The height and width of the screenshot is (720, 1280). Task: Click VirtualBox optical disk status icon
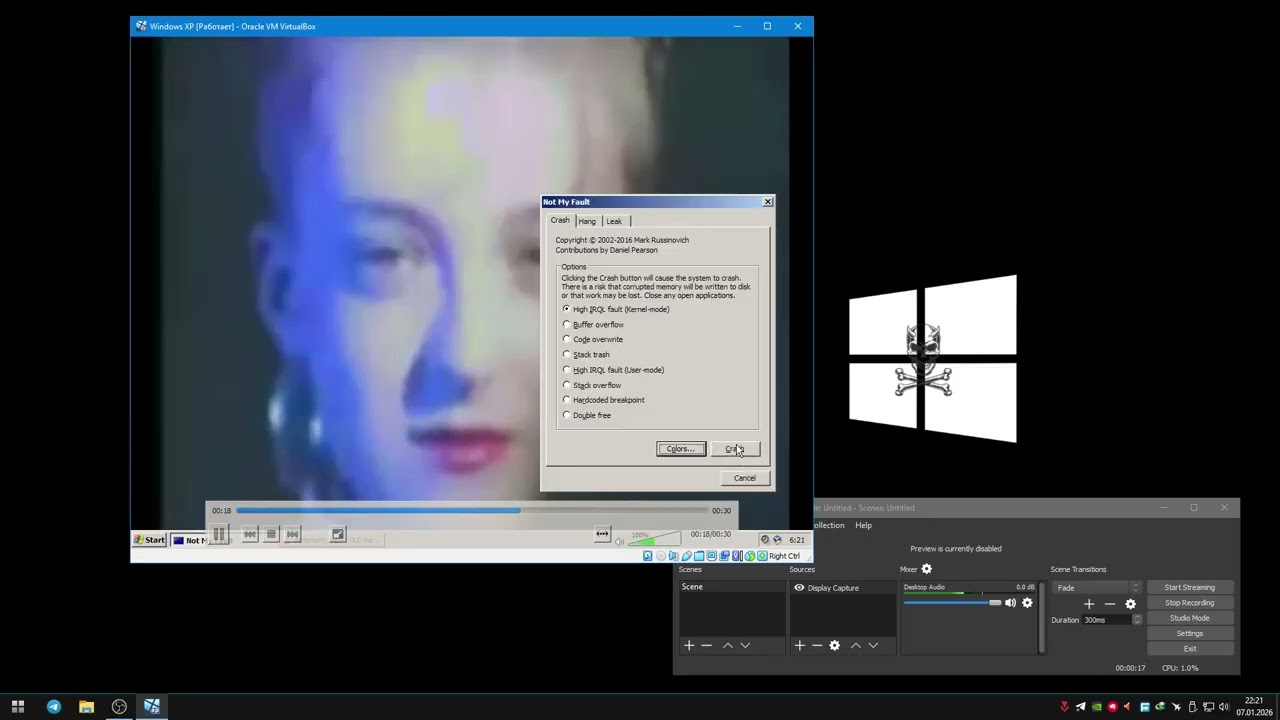pos(661,556)
